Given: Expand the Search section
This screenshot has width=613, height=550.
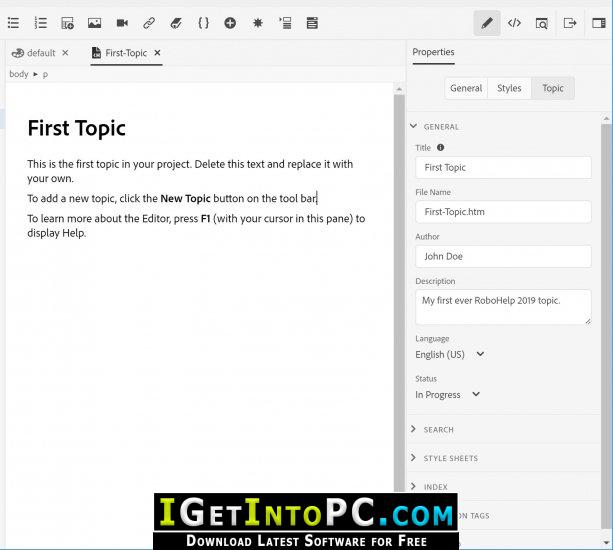Looking at the screenshot, I should point(438,430).
